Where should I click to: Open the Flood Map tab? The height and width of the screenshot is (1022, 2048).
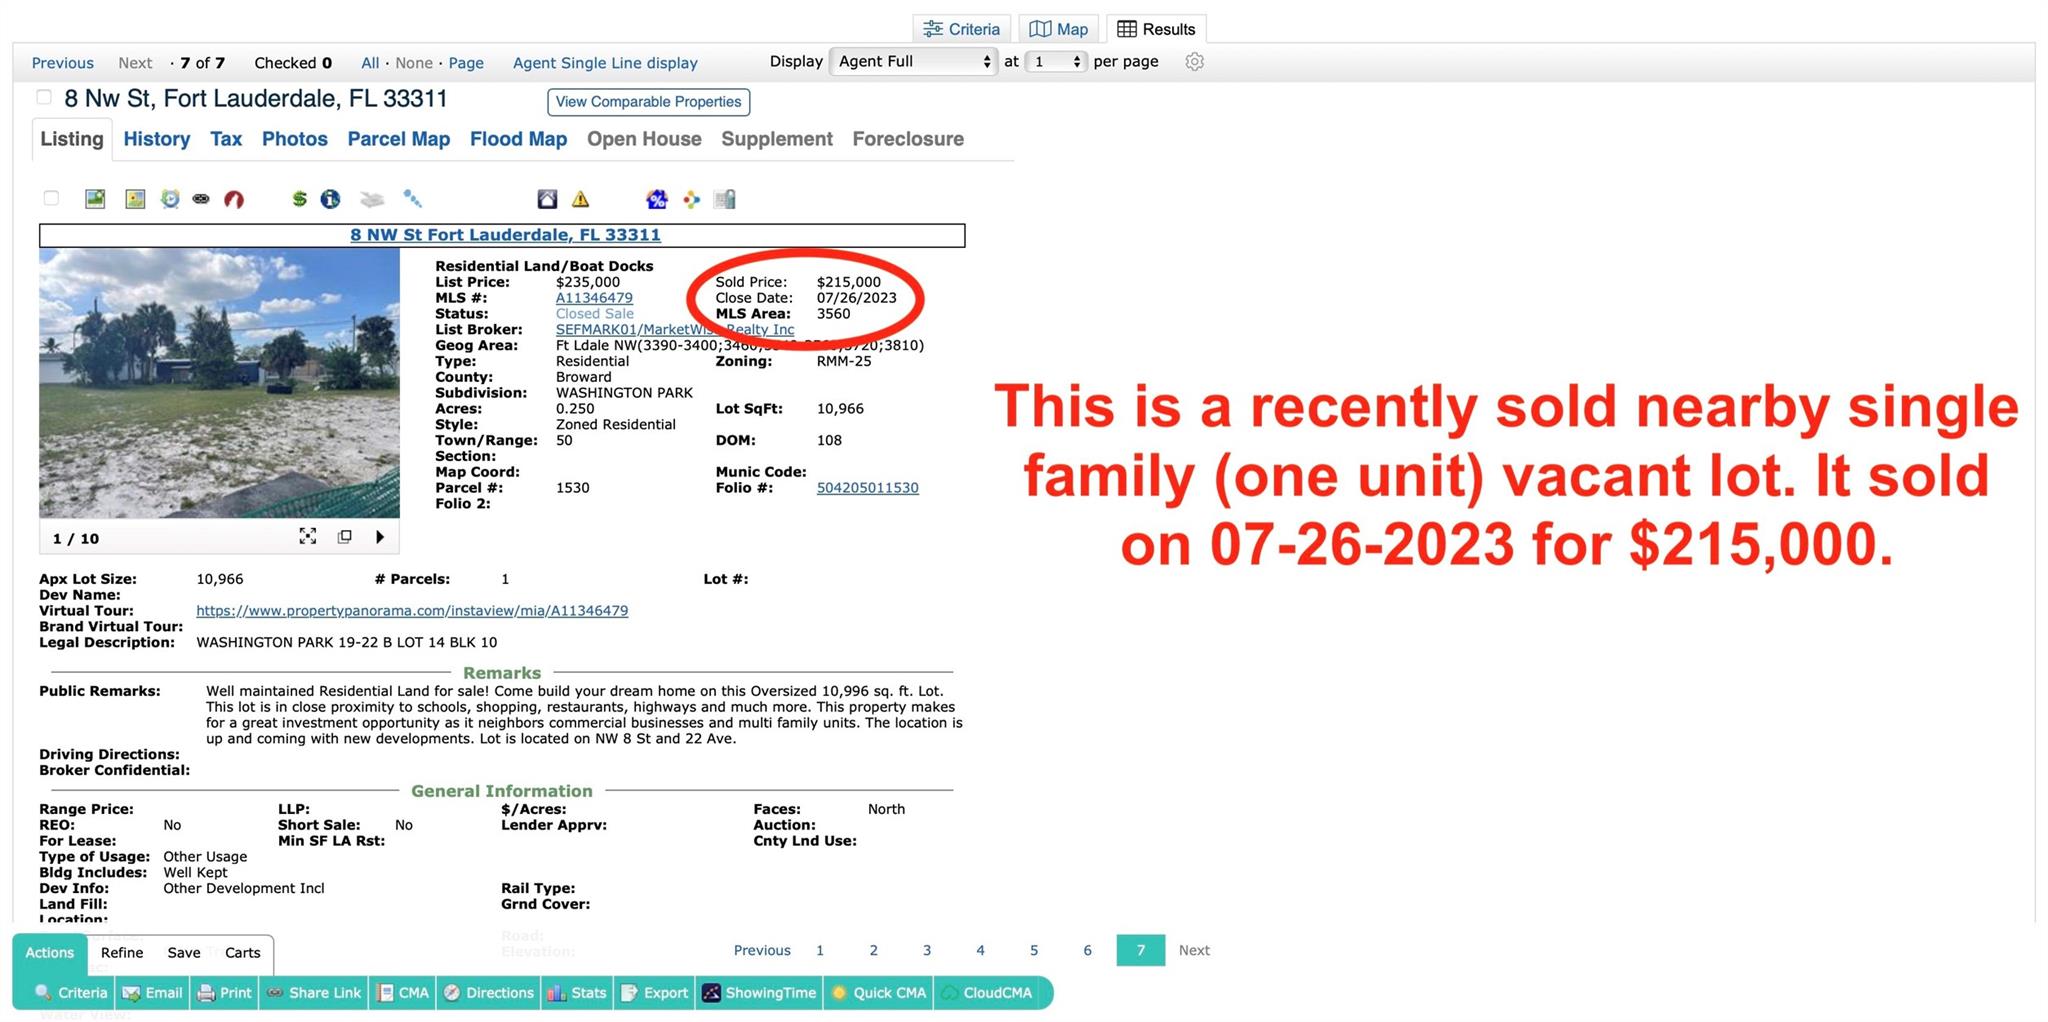click(518, 139)
